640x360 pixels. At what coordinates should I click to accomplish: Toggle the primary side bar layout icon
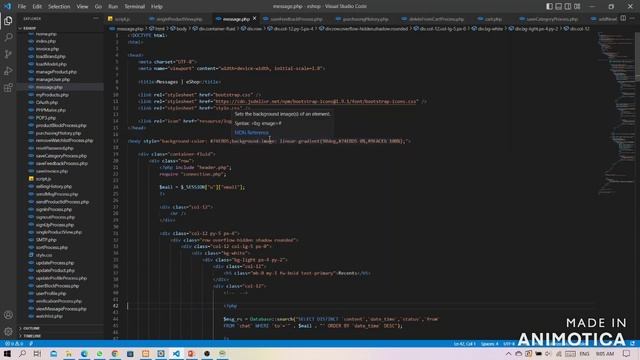549,7
